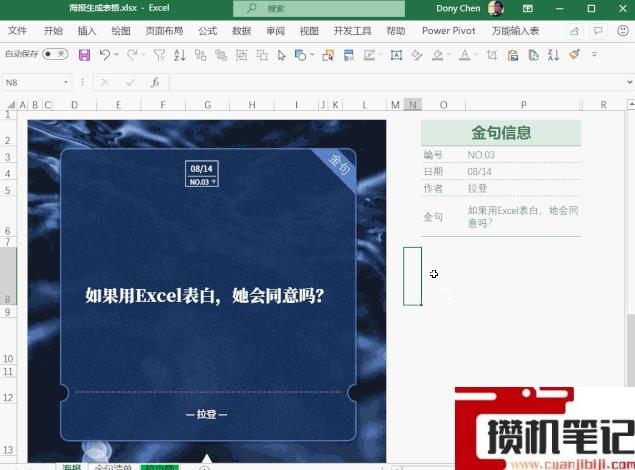The width and height of the screenshot is (635, 470).
Task: Click the purple Save icon
Action: pyautogui.click(x=84, y=55)
